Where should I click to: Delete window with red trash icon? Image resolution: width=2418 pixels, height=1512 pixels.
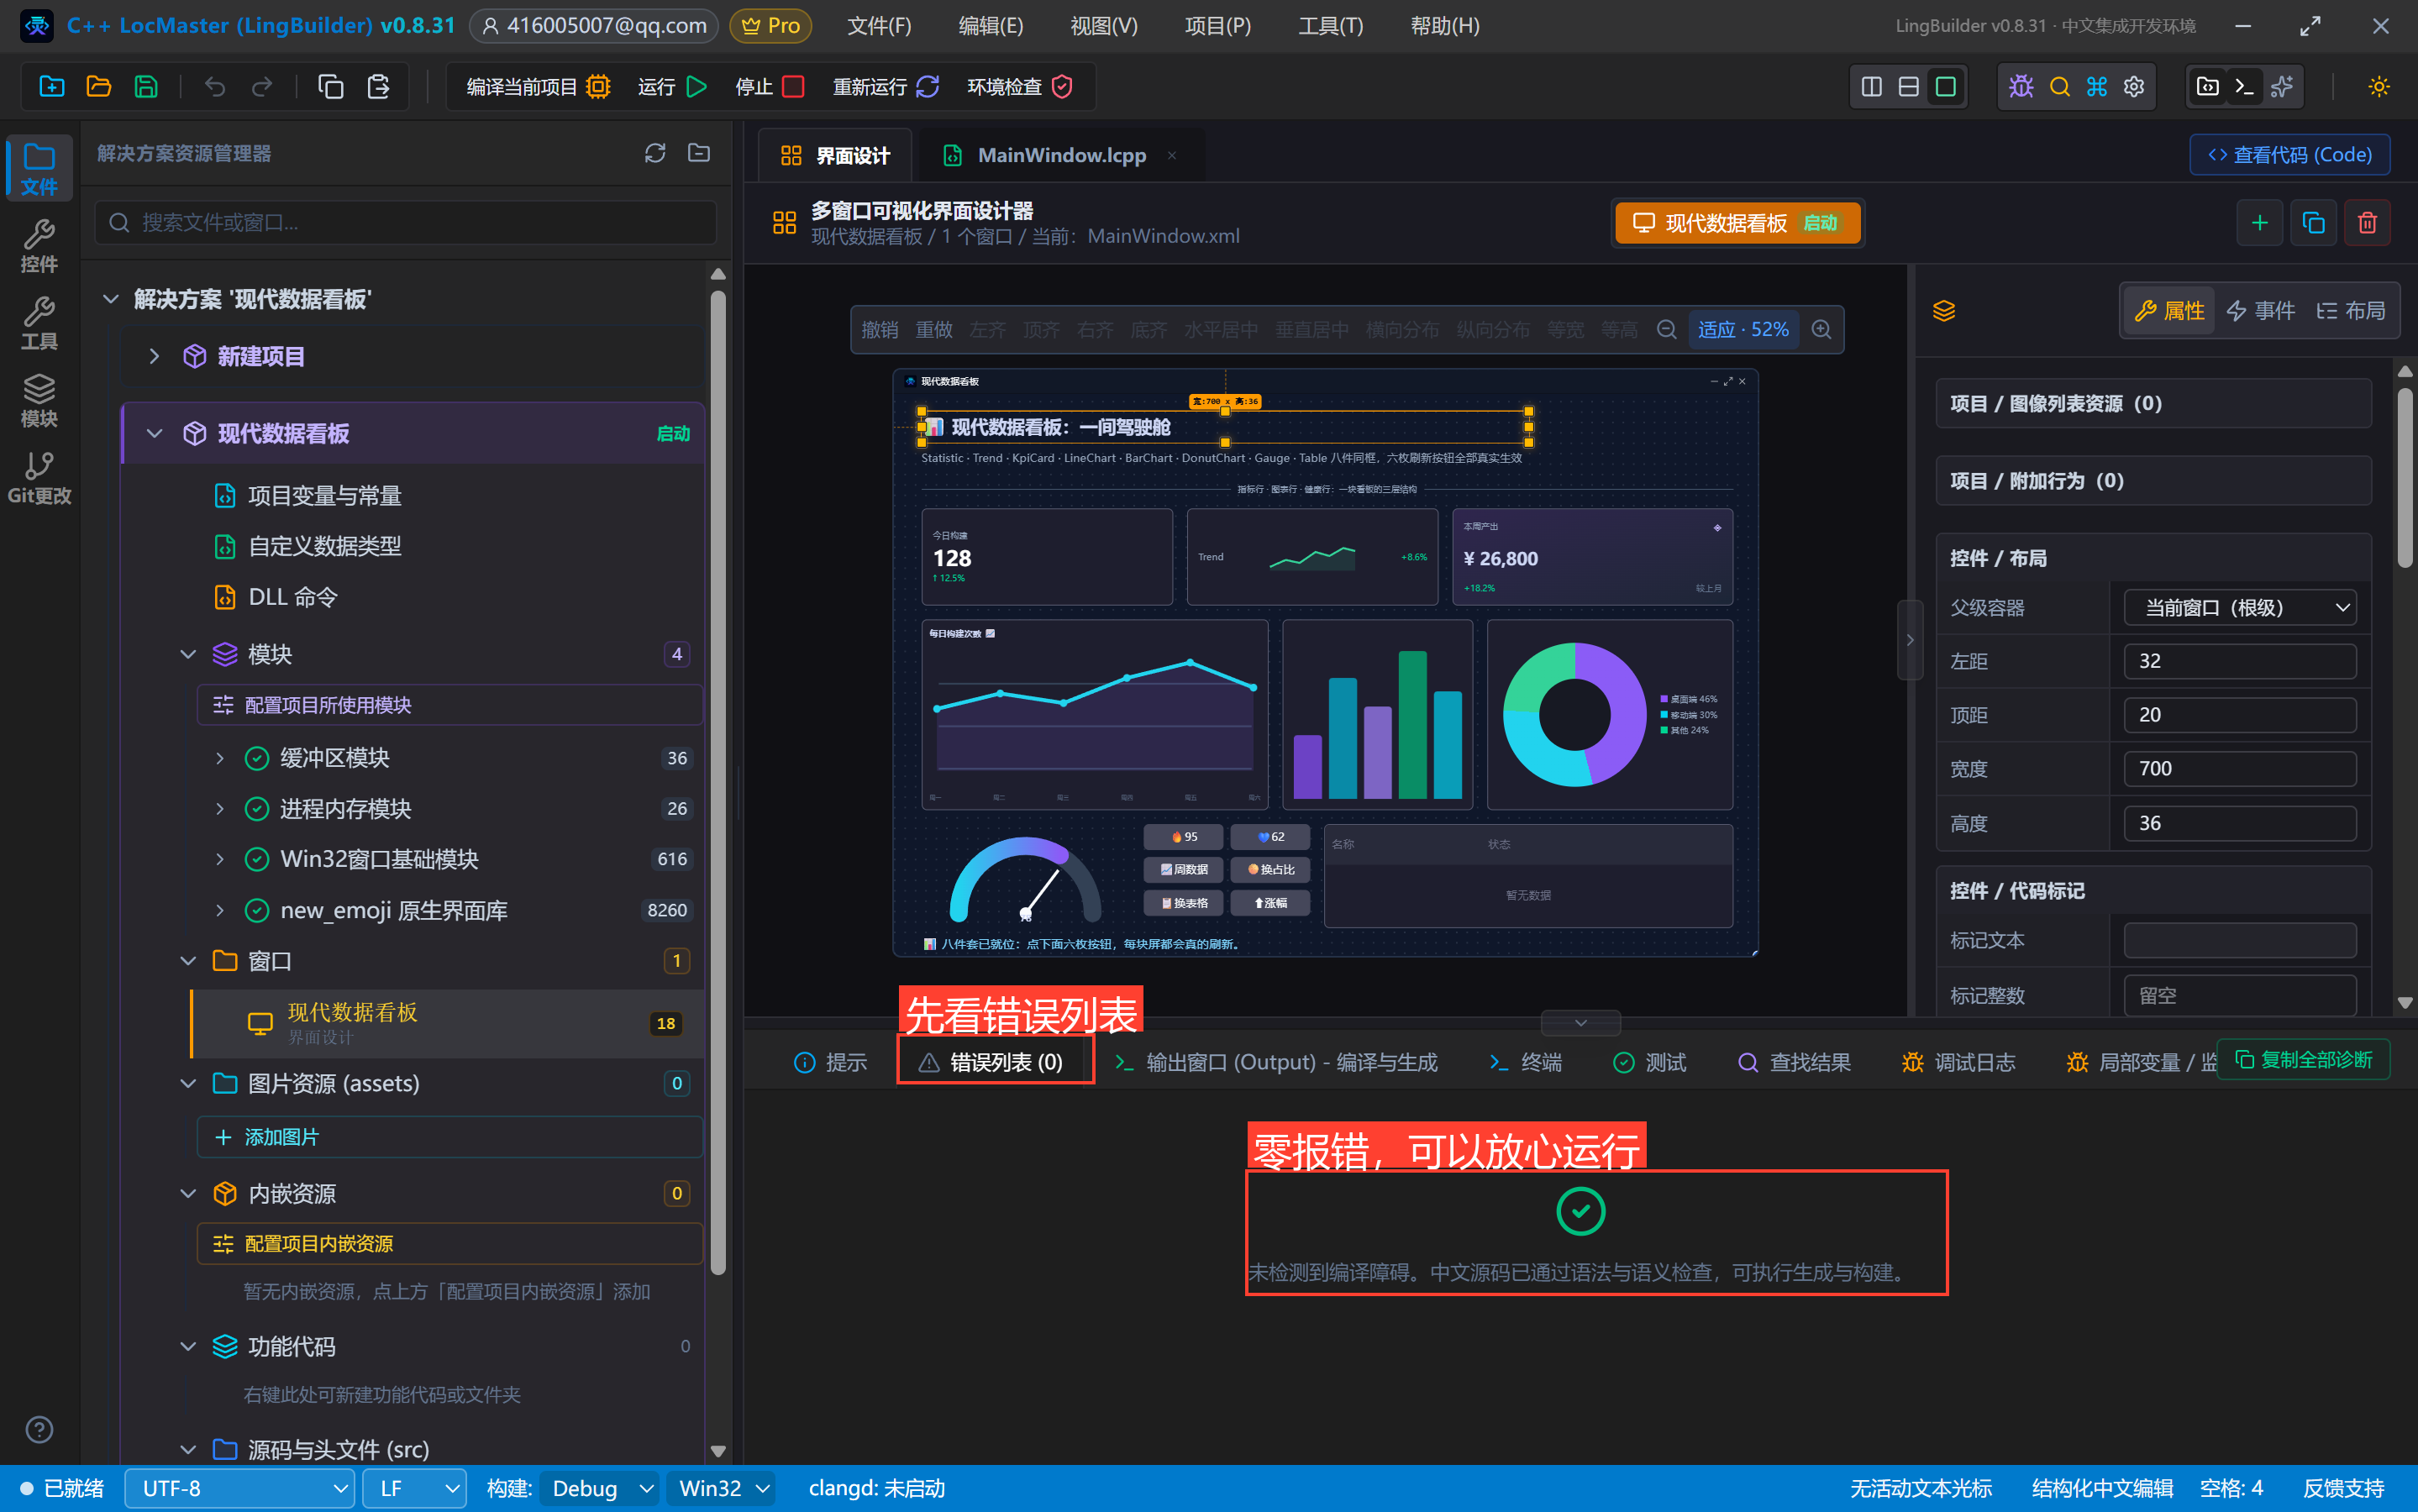[2367, 222]
